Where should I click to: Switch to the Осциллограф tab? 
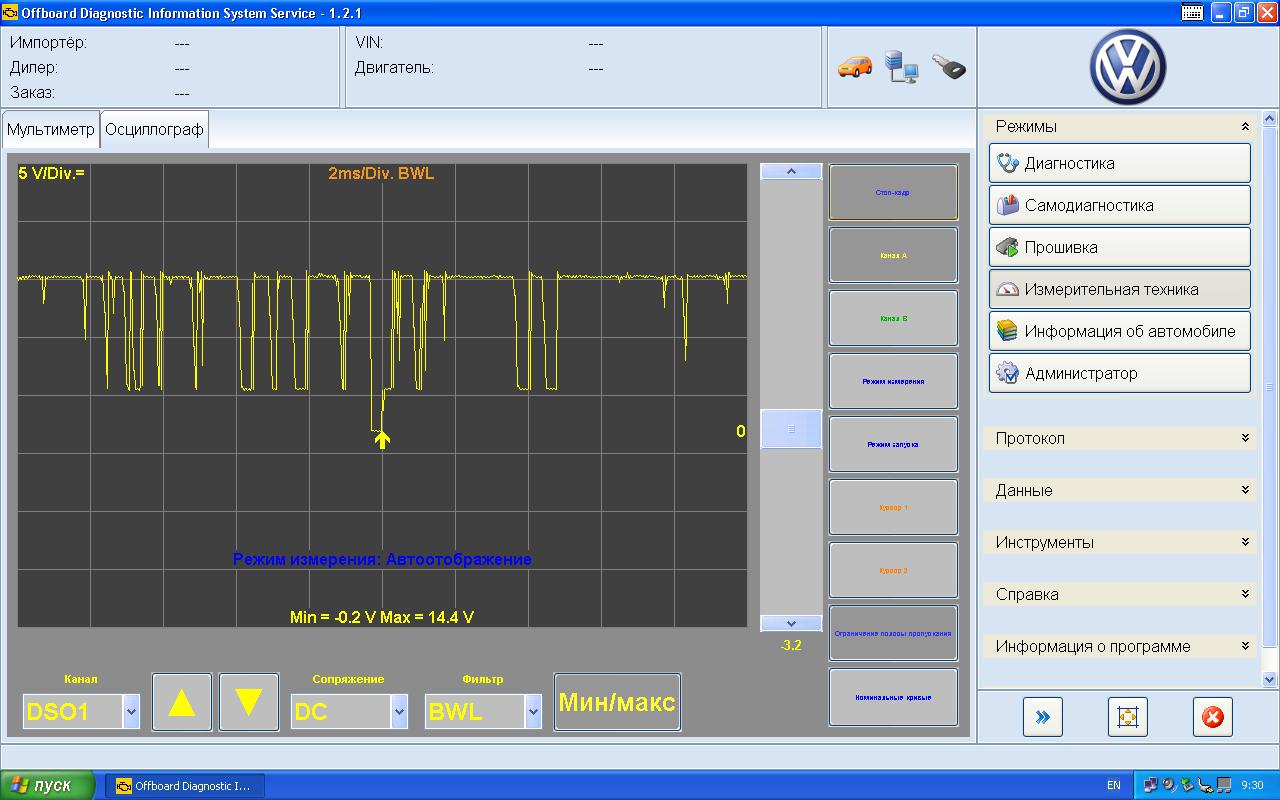point(154,129)
